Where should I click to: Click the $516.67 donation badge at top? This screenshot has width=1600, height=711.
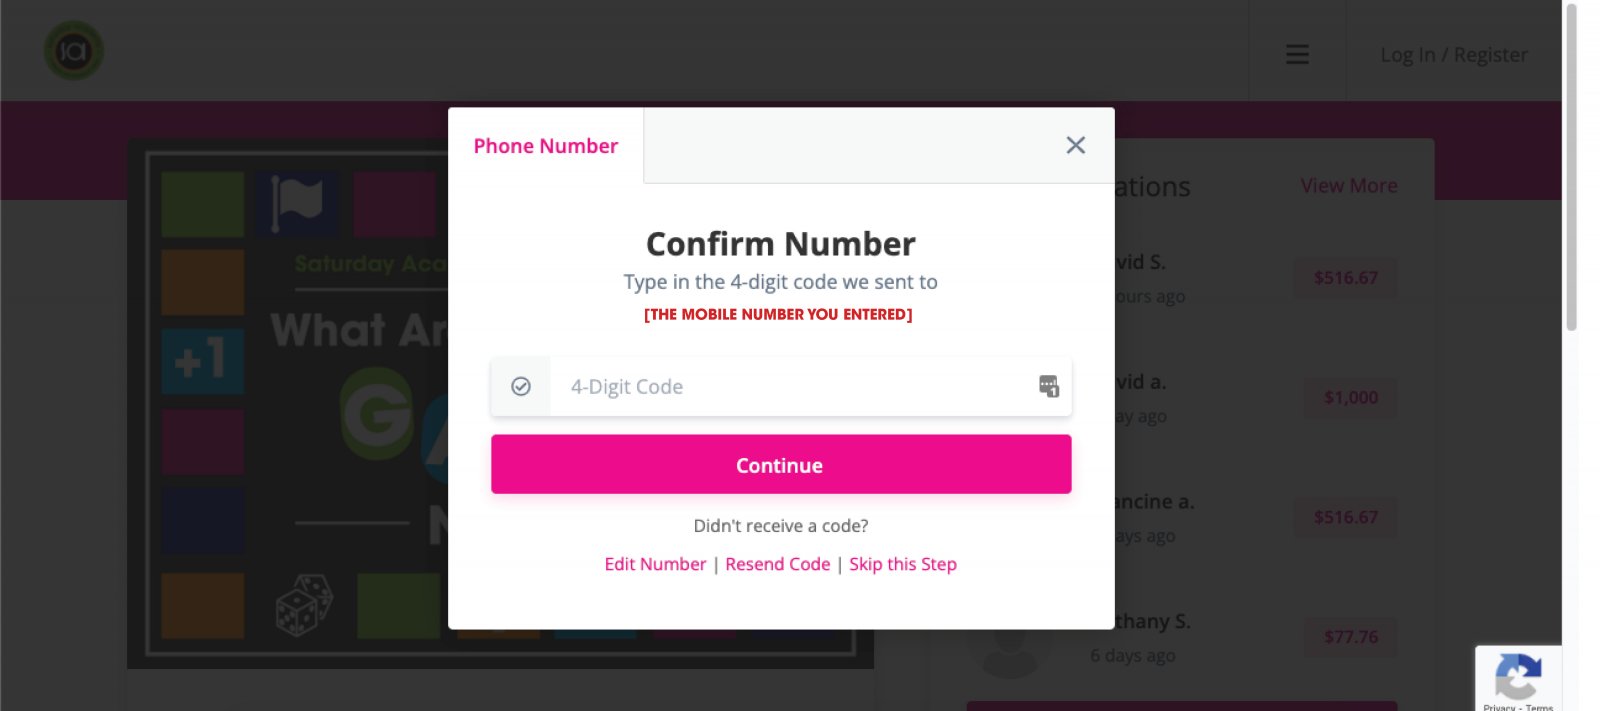tap(1346, 278)
